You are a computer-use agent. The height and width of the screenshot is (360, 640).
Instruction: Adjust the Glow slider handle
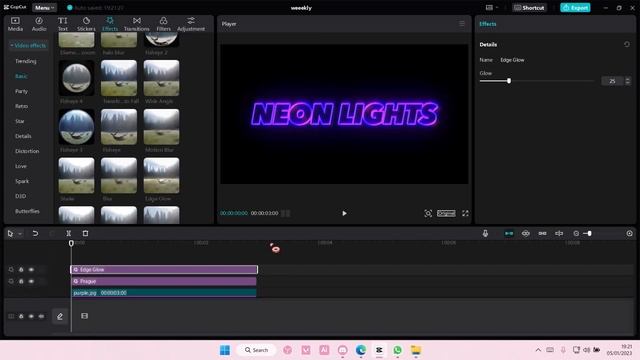[x=509, y=81]
